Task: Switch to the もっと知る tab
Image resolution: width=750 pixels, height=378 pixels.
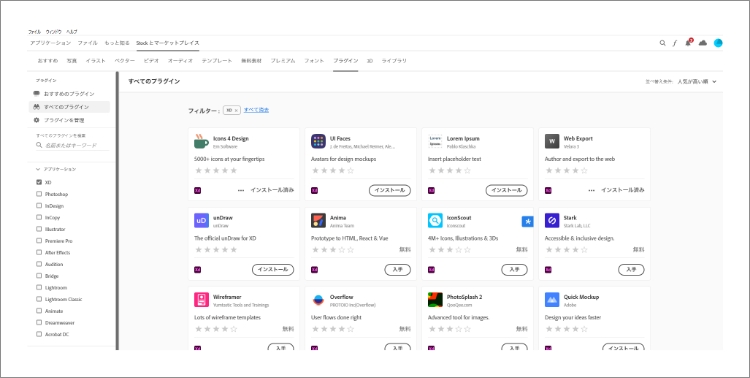Action: (117, 43)
